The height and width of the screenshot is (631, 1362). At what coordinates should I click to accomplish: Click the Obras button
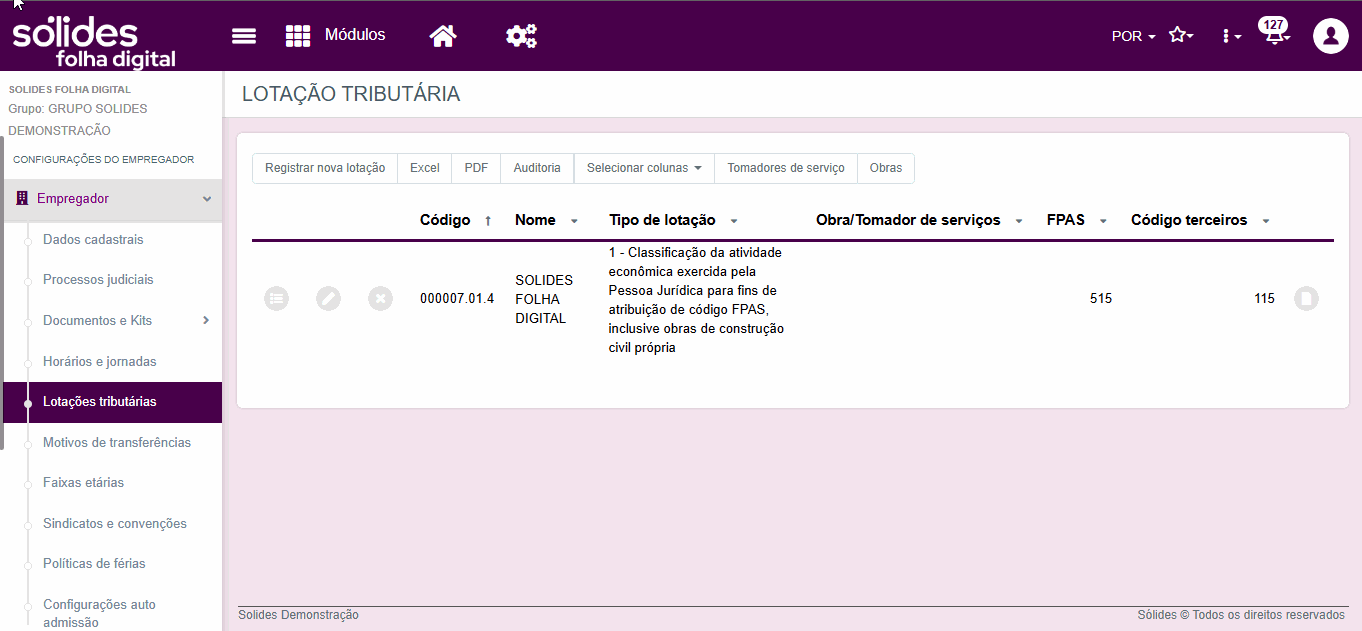(x=886, y=168)
